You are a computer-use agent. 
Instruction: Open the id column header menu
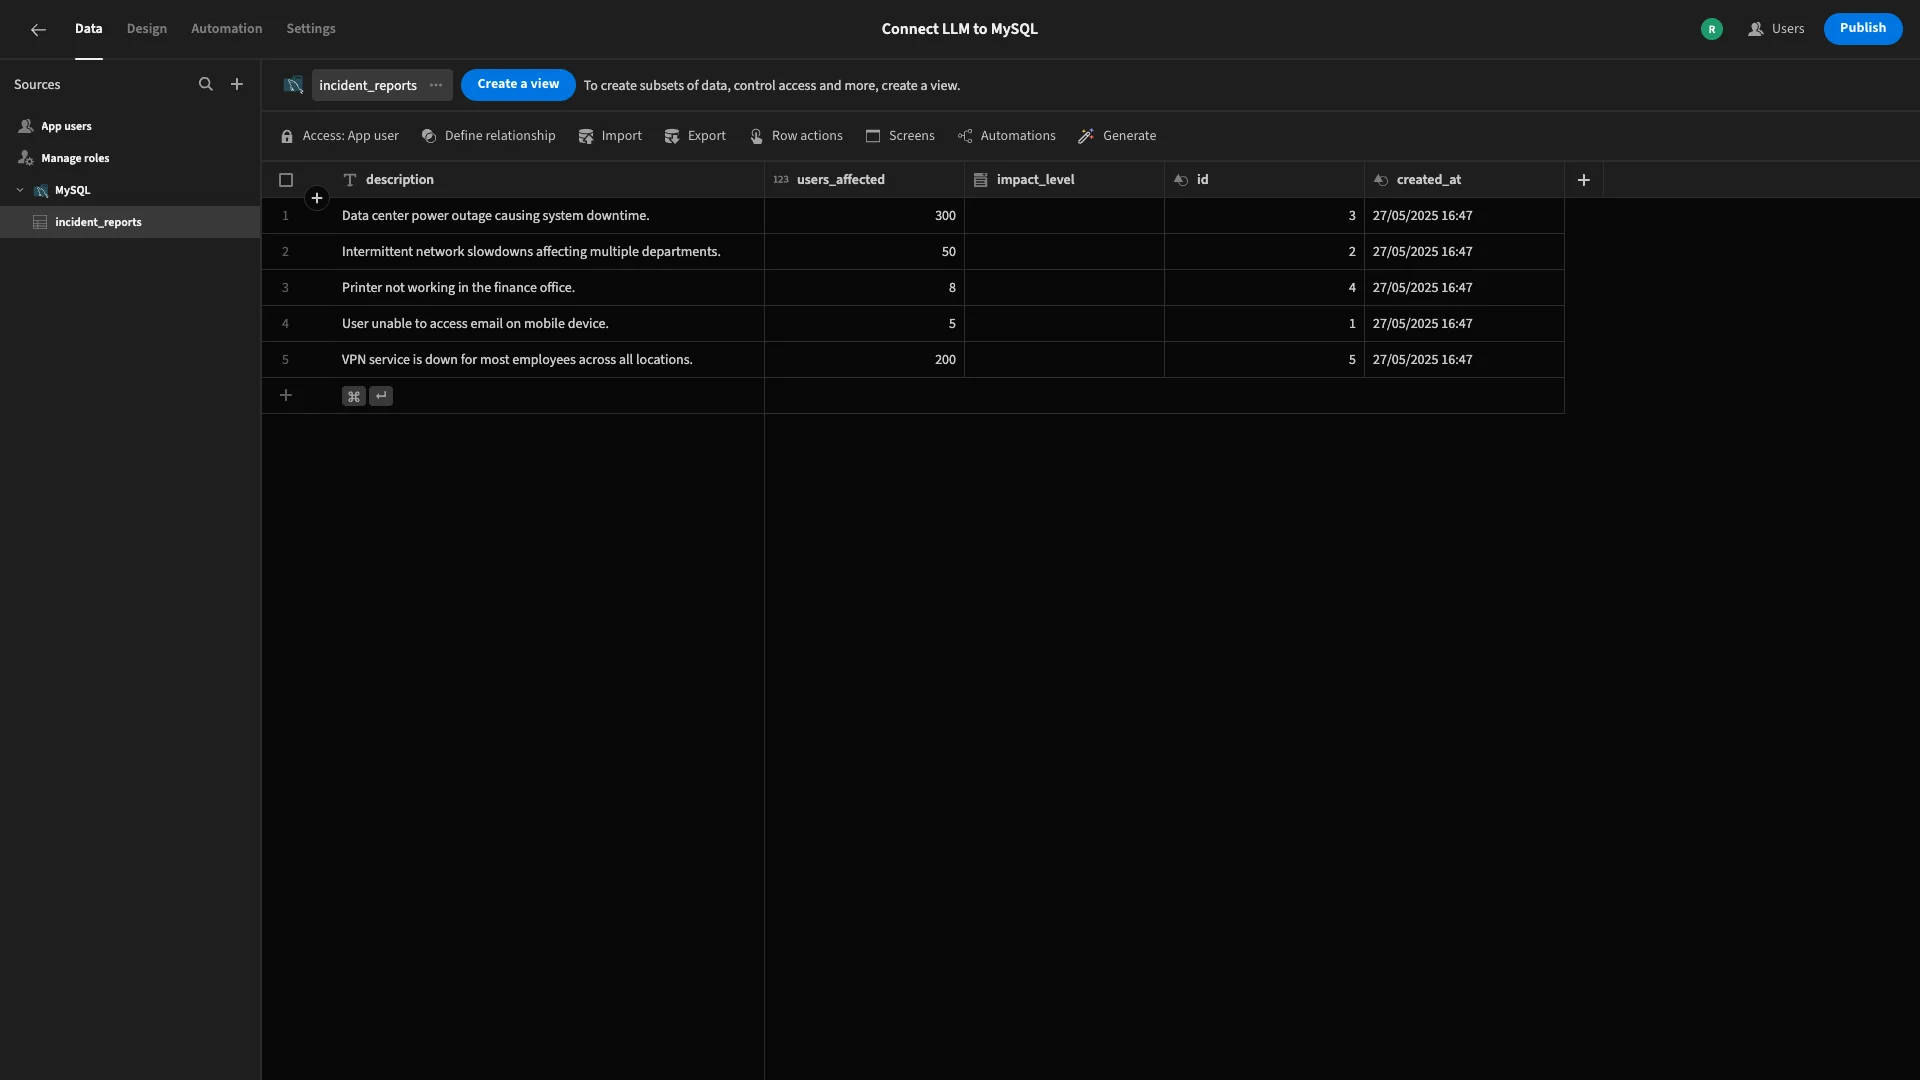pos(1265,181)
